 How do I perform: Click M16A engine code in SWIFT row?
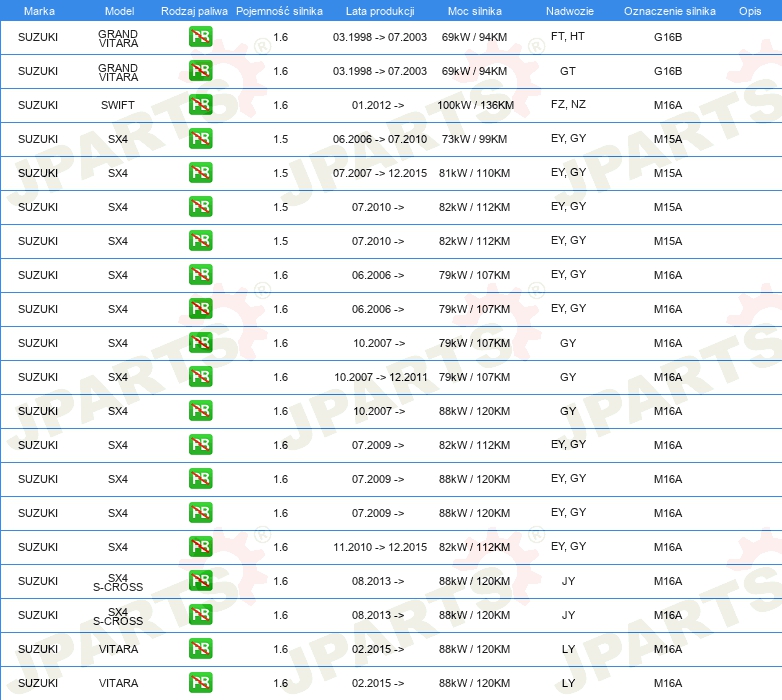coord(668,105)
